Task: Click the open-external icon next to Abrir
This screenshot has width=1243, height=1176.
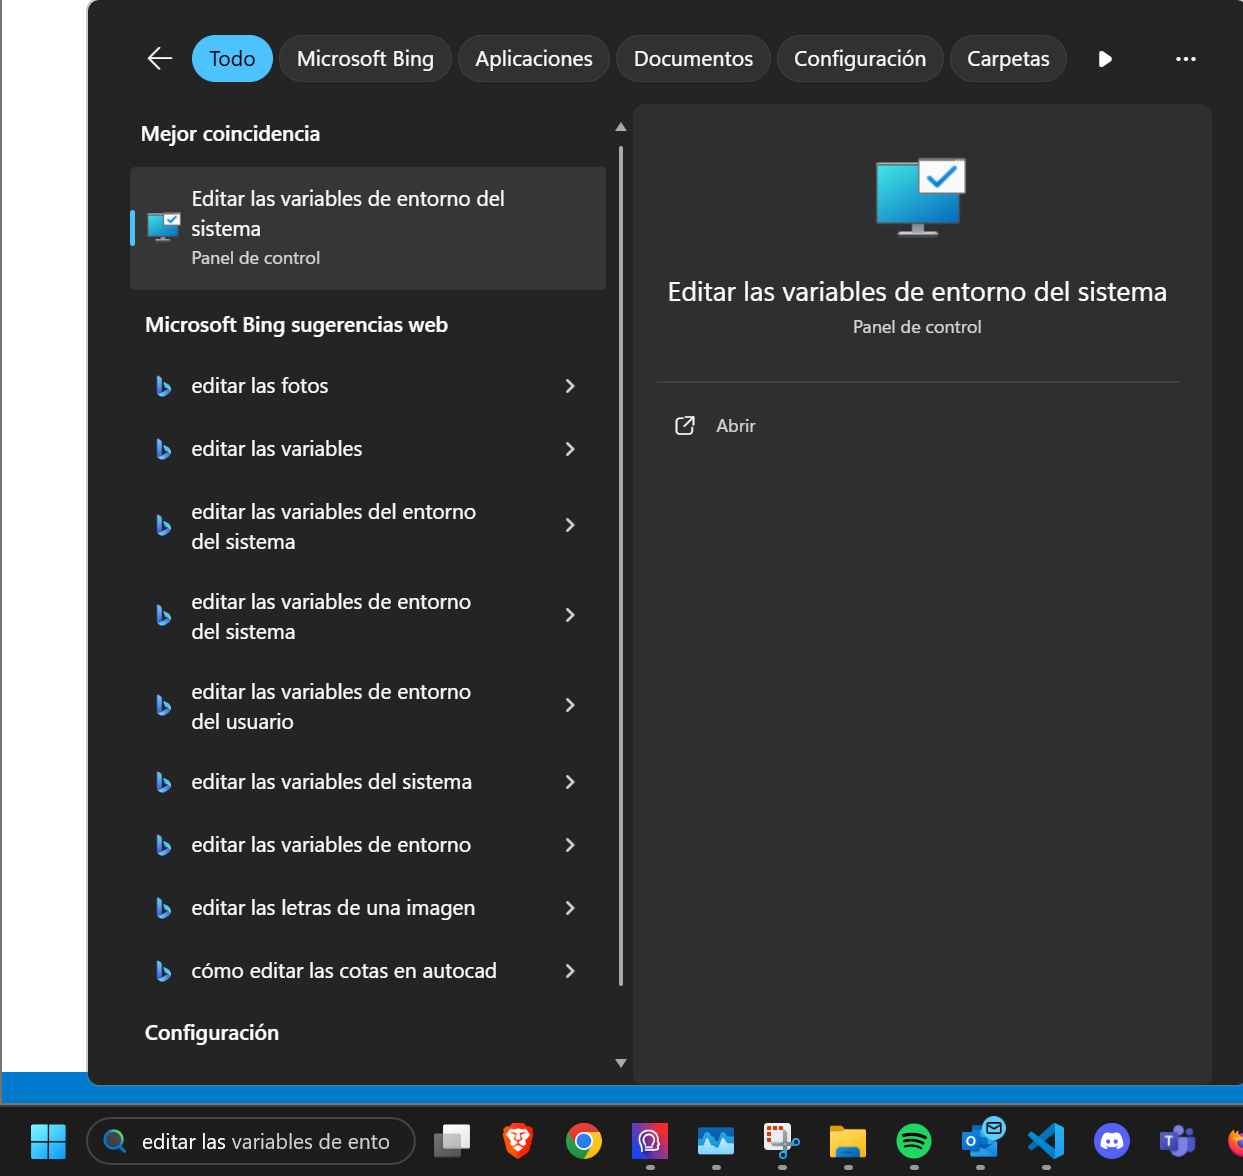Action: click(685, 426)
